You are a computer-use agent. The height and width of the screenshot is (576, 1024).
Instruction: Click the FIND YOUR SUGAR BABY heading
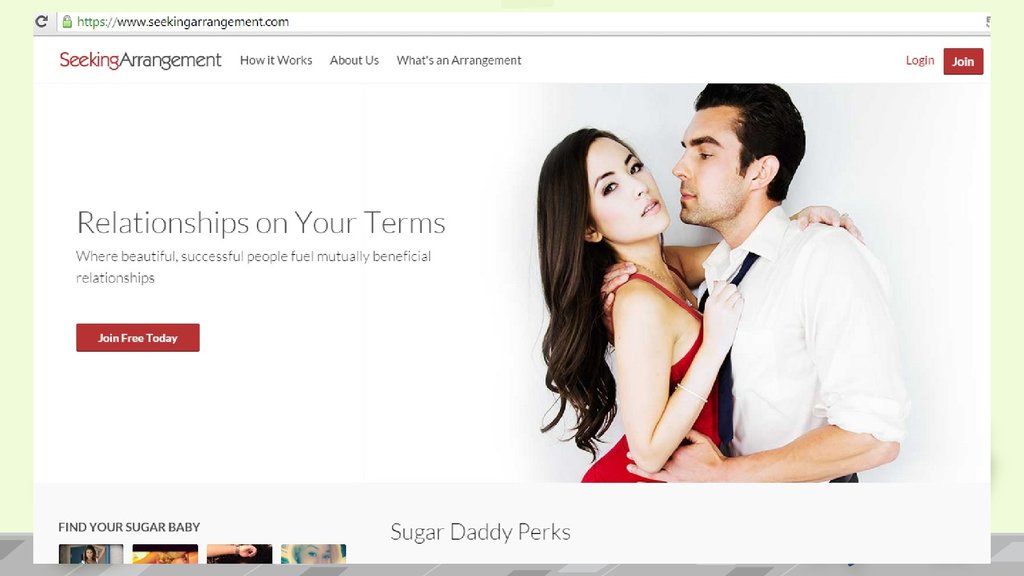click(129, 527)
